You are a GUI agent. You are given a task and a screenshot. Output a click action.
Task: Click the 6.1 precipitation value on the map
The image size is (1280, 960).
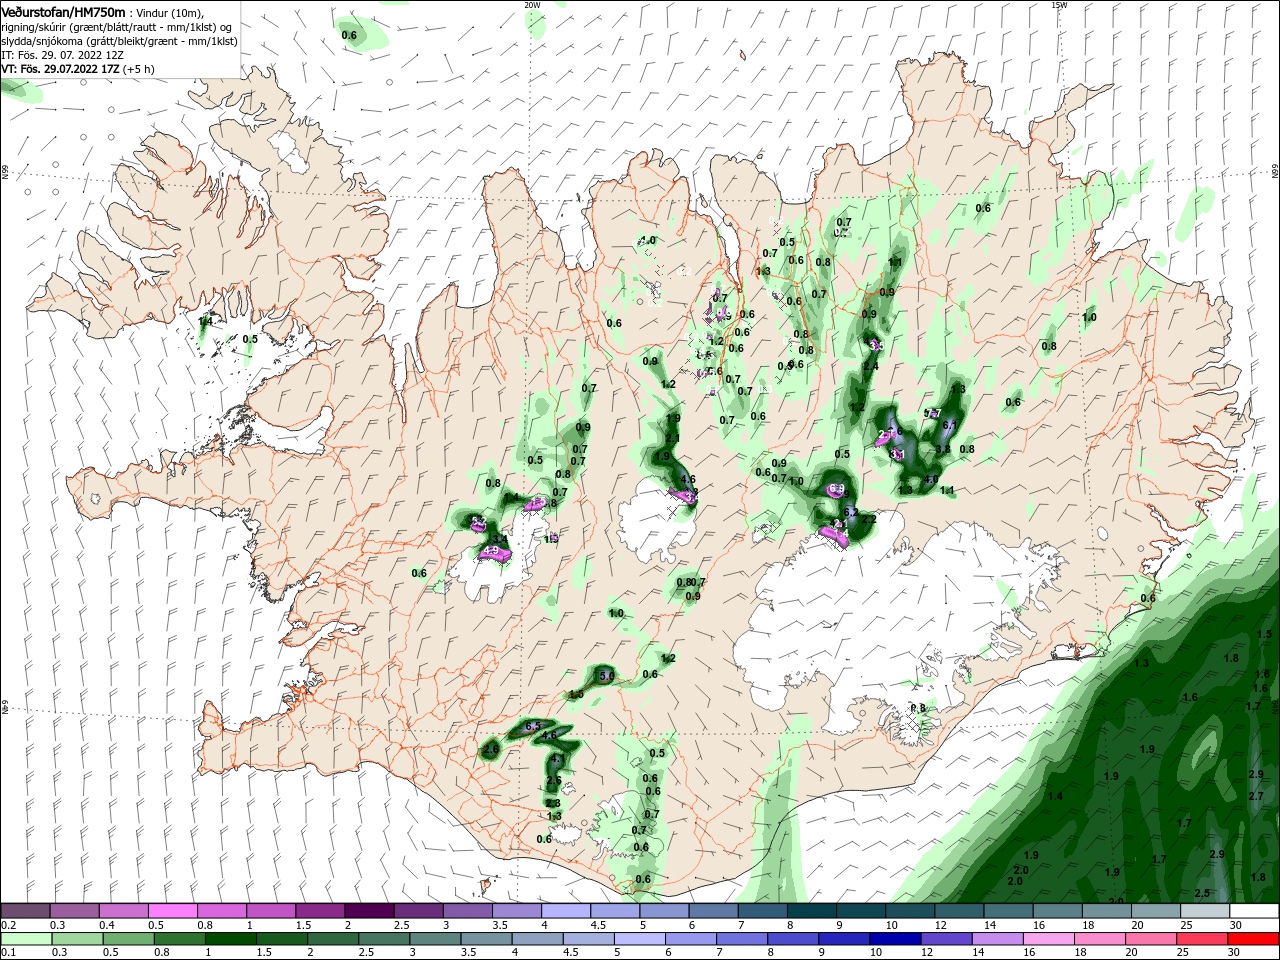[950, 425]
